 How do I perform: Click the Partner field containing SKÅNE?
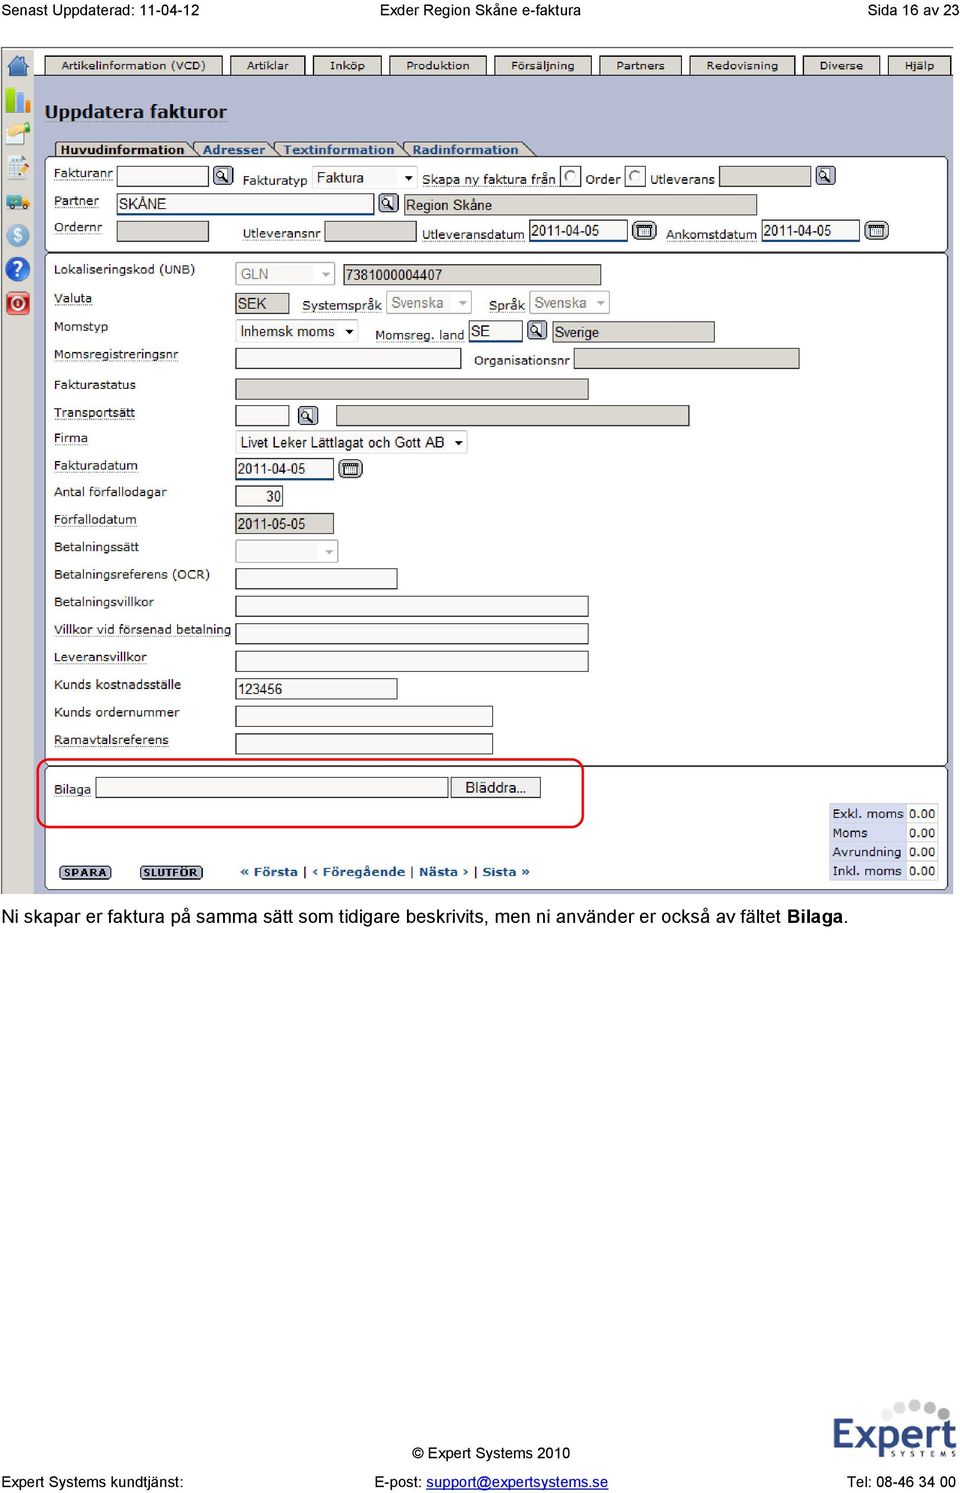pyautogui.click(x=245, y=204)
